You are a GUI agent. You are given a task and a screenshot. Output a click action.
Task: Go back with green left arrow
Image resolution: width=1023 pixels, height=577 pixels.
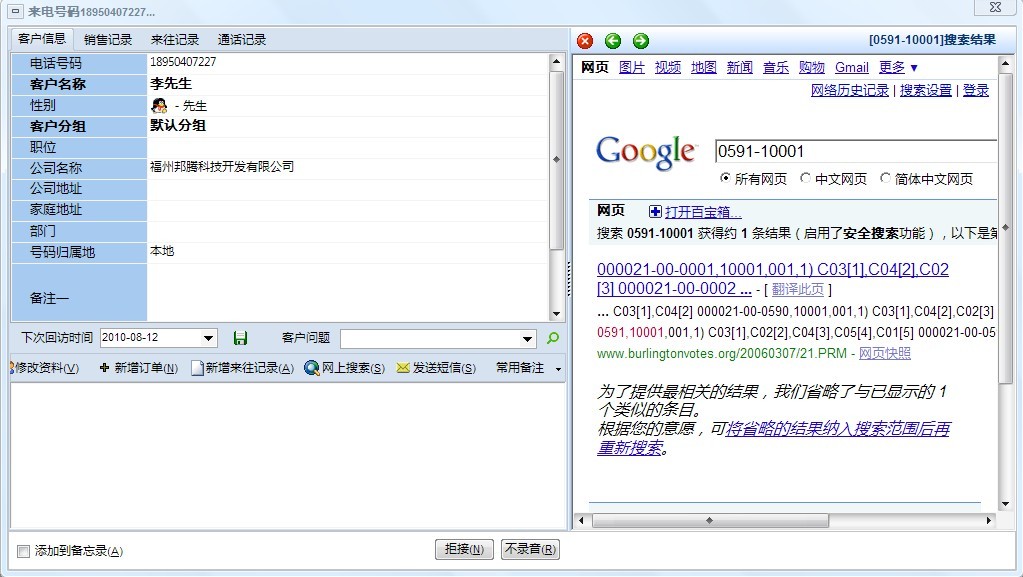click(613, 41)
